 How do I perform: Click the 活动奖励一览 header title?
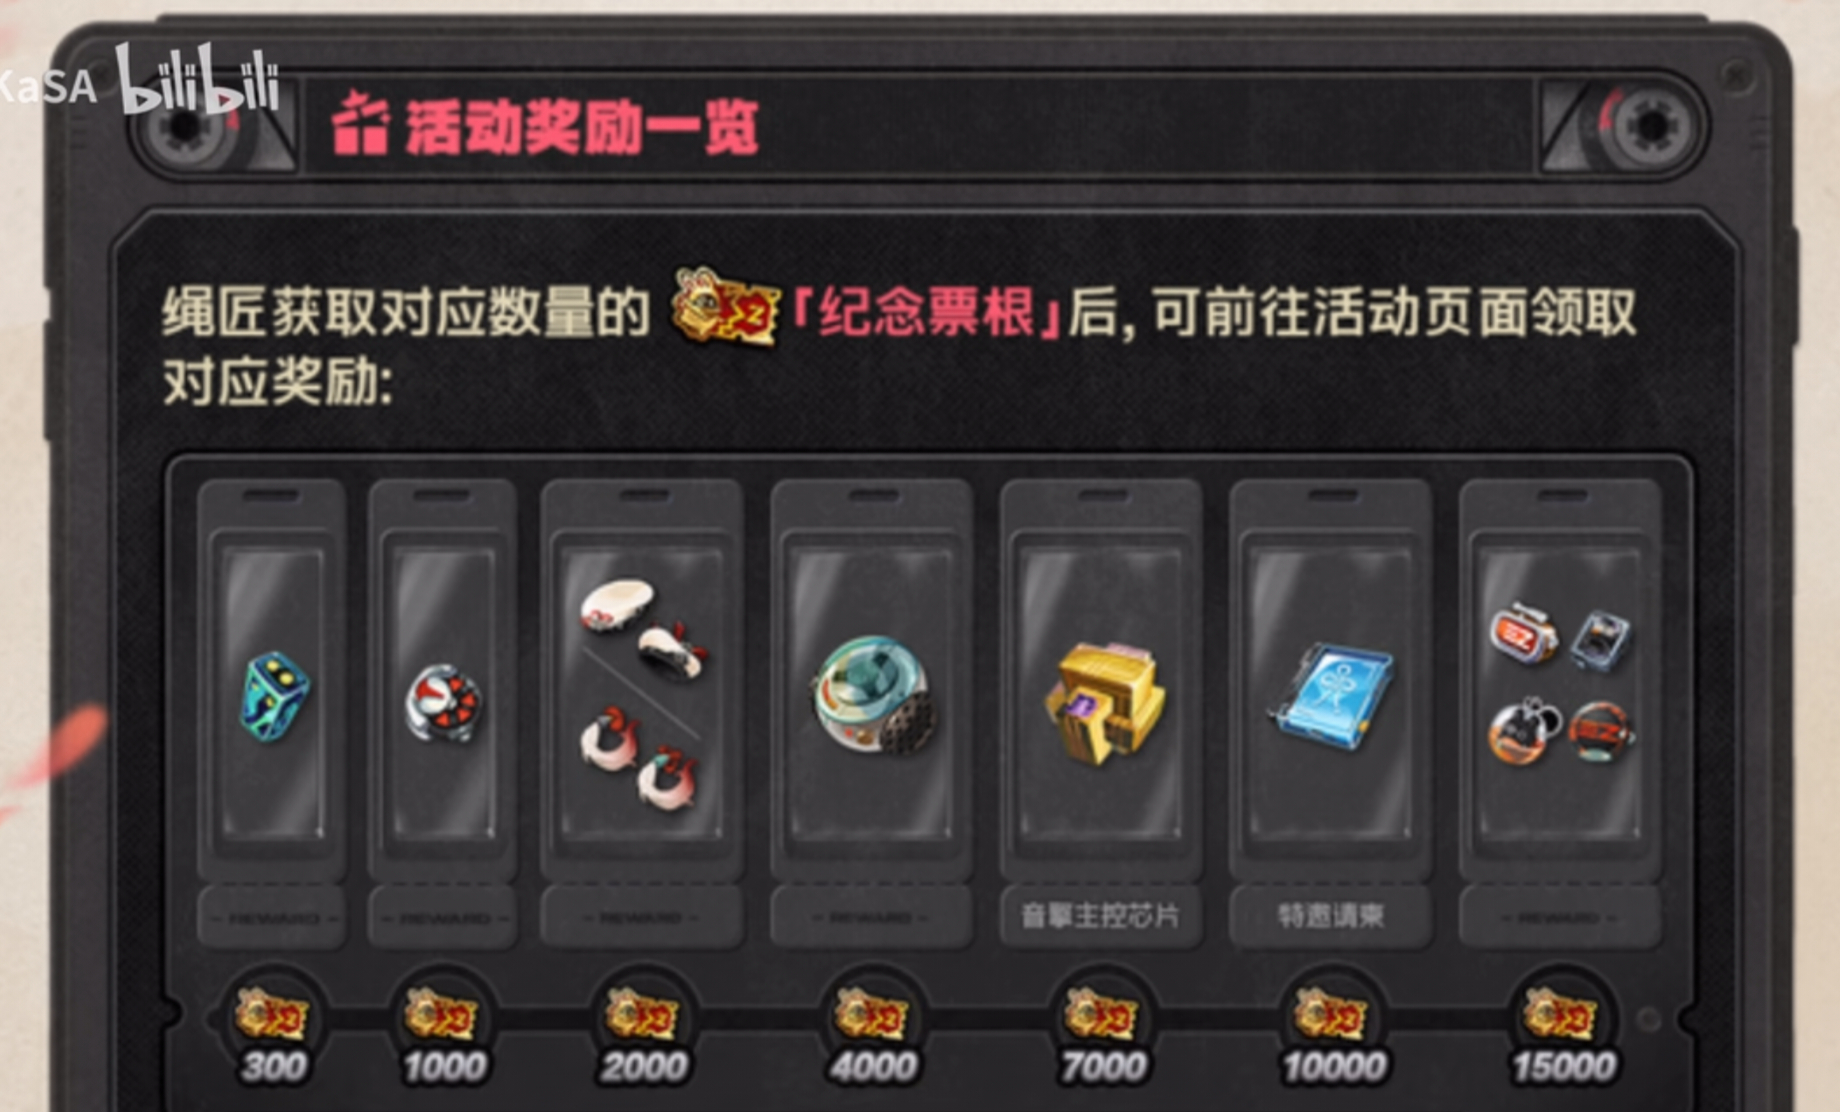pyautogui.click(x=581, y=127)
